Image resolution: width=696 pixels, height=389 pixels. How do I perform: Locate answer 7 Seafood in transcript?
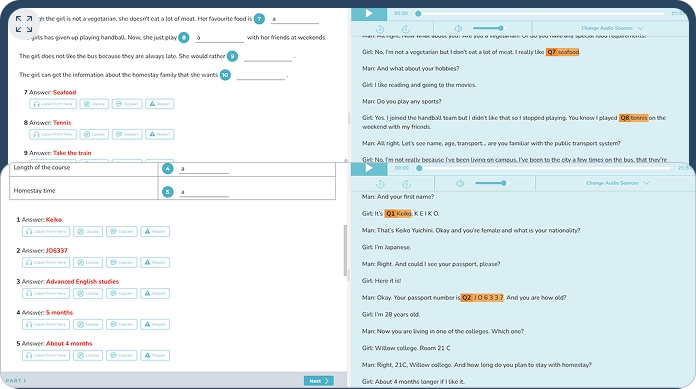[x=94, y=104]
